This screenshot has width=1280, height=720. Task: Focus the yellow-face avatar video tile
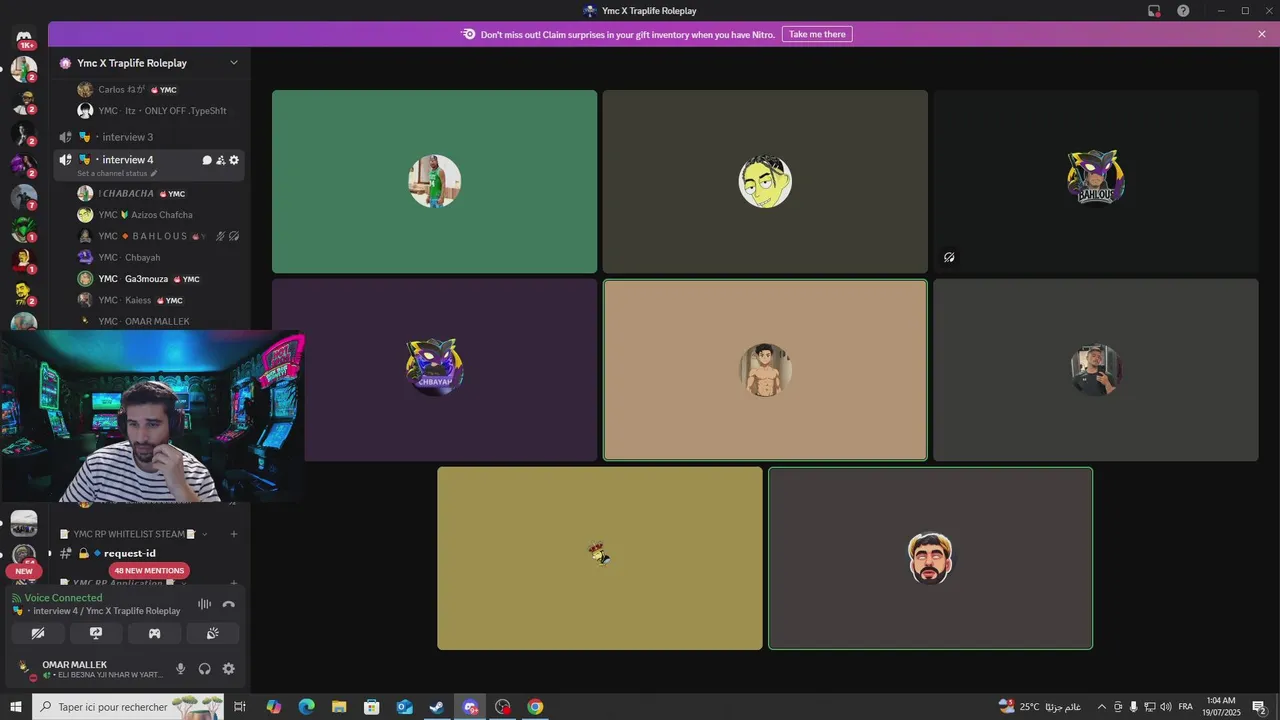765,181
